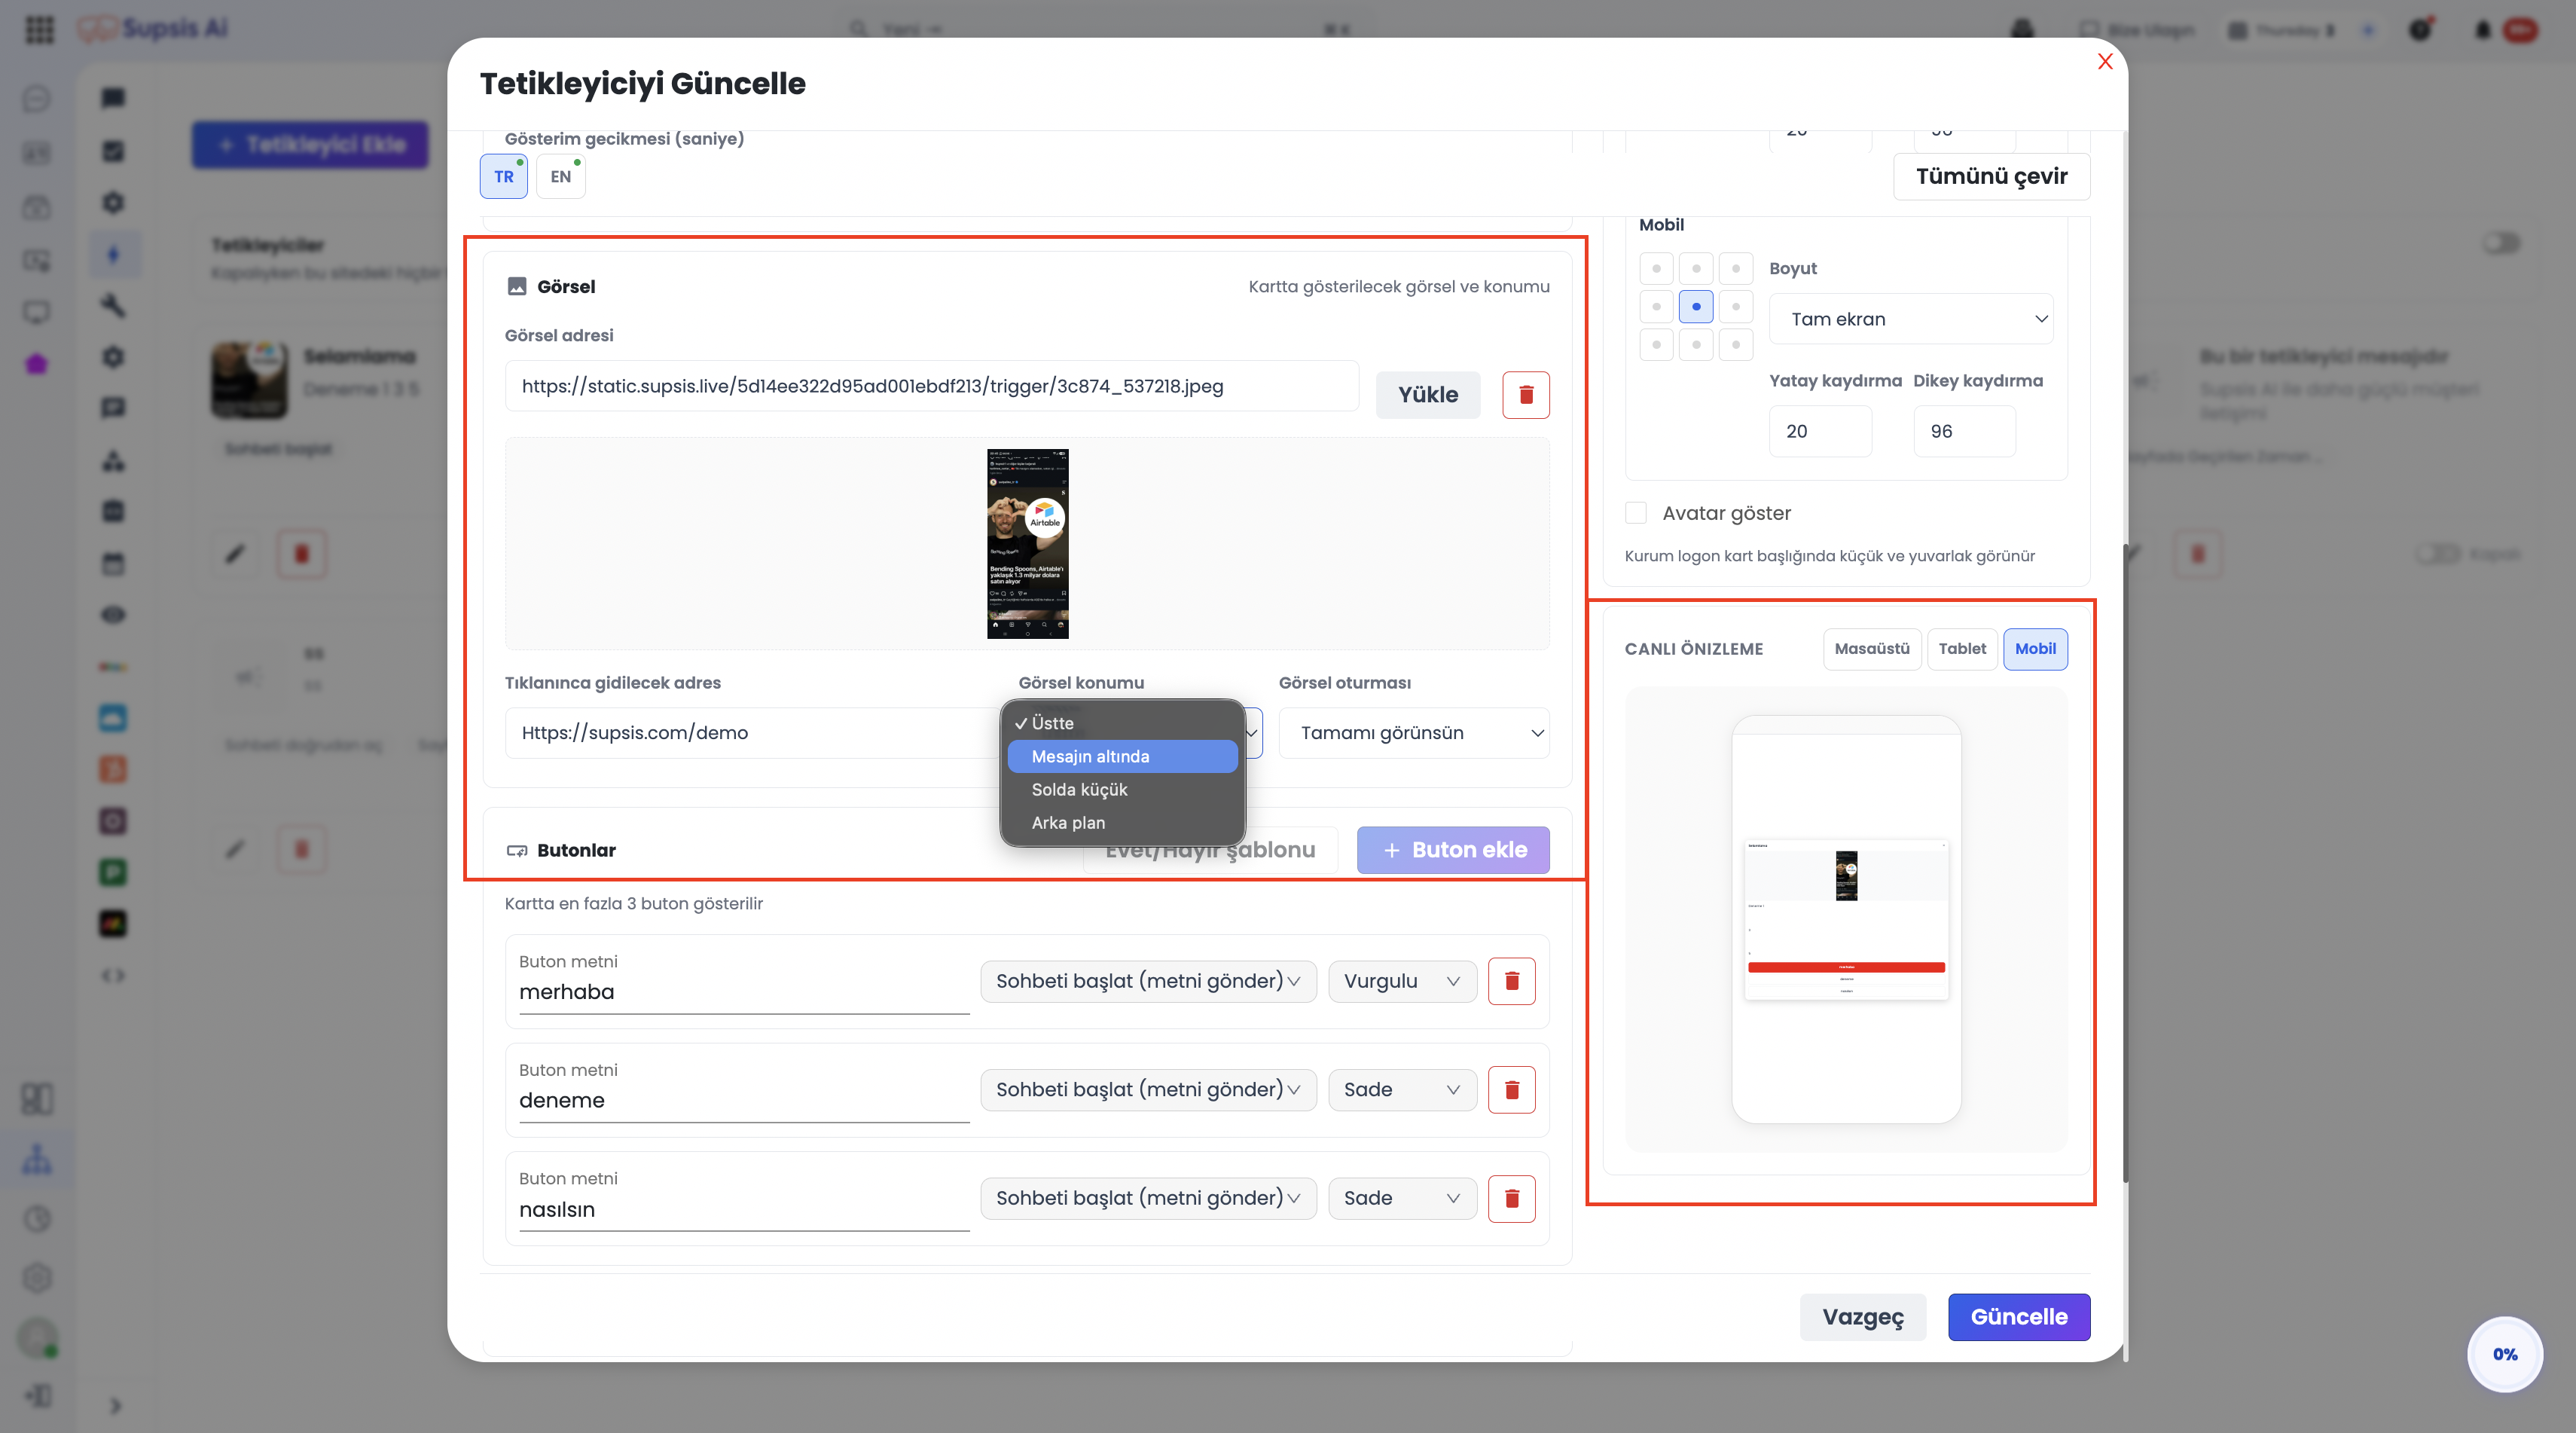This screenshot has width=2576, height=1433.
Task: Click Vazgeç to cancel
Action: tap(1863, 1317)
